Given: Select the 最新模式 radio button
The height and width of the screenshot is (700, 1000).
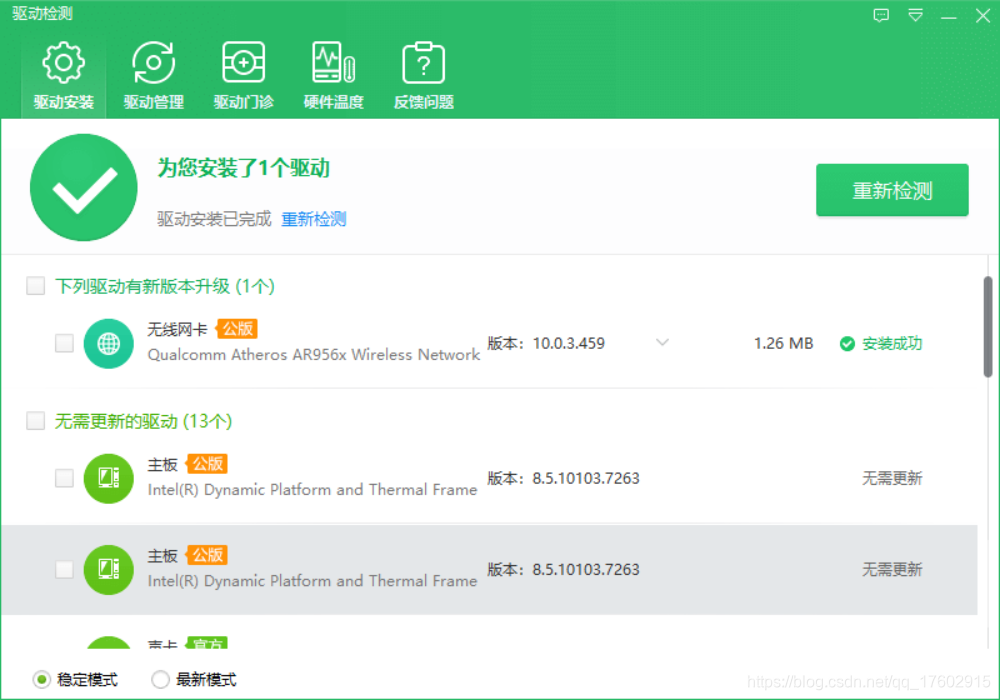Looking at the screenshot, I should click(x=160, y=680).
